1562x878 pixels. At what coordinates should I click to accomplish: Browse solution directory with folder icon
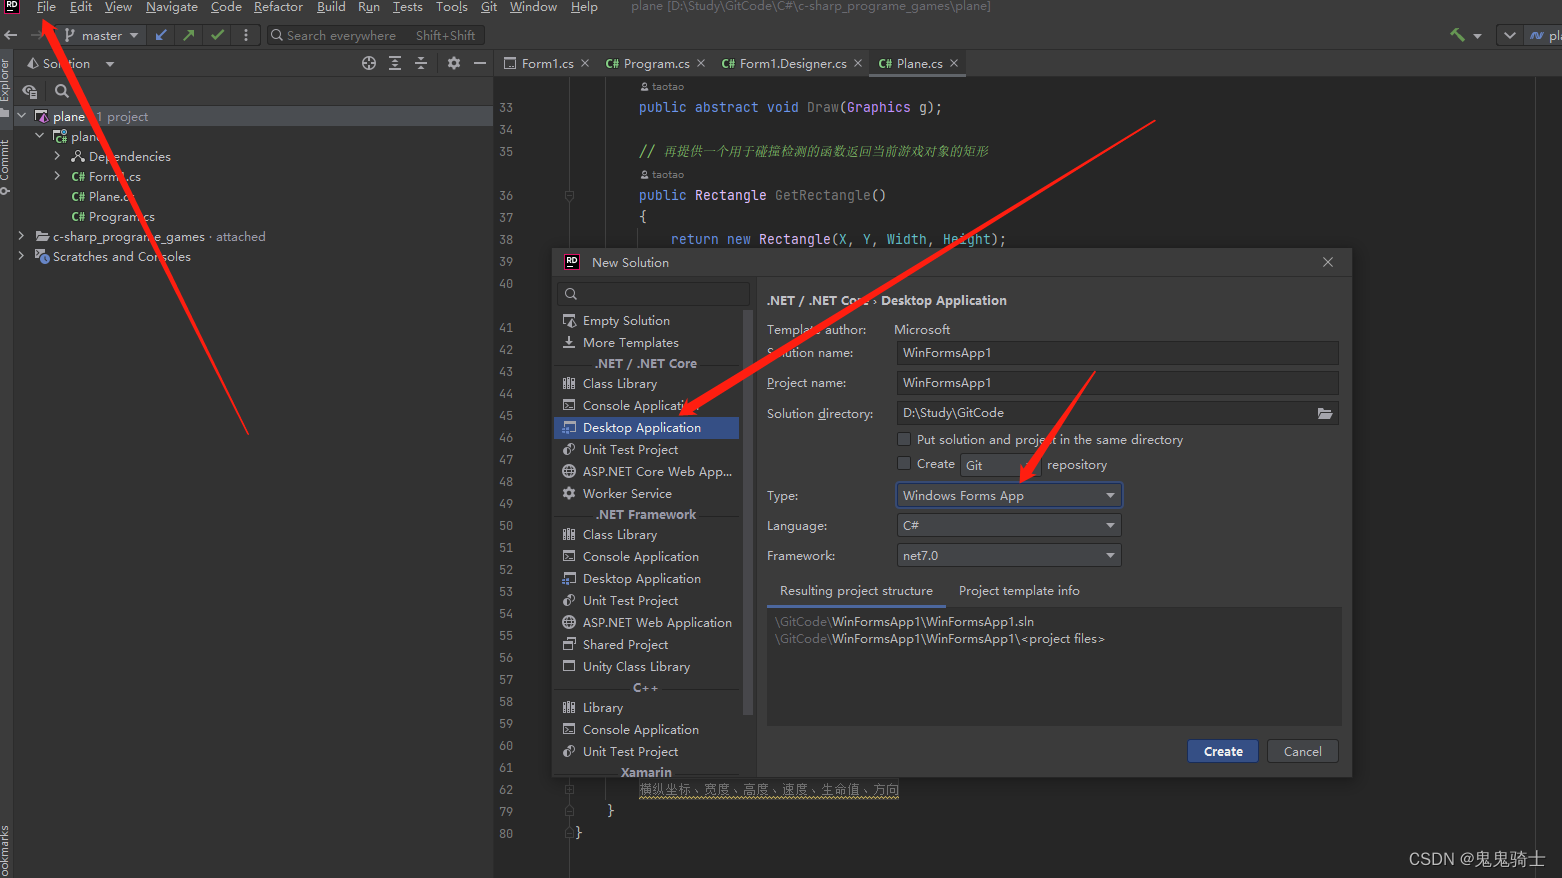(1325, 413)
